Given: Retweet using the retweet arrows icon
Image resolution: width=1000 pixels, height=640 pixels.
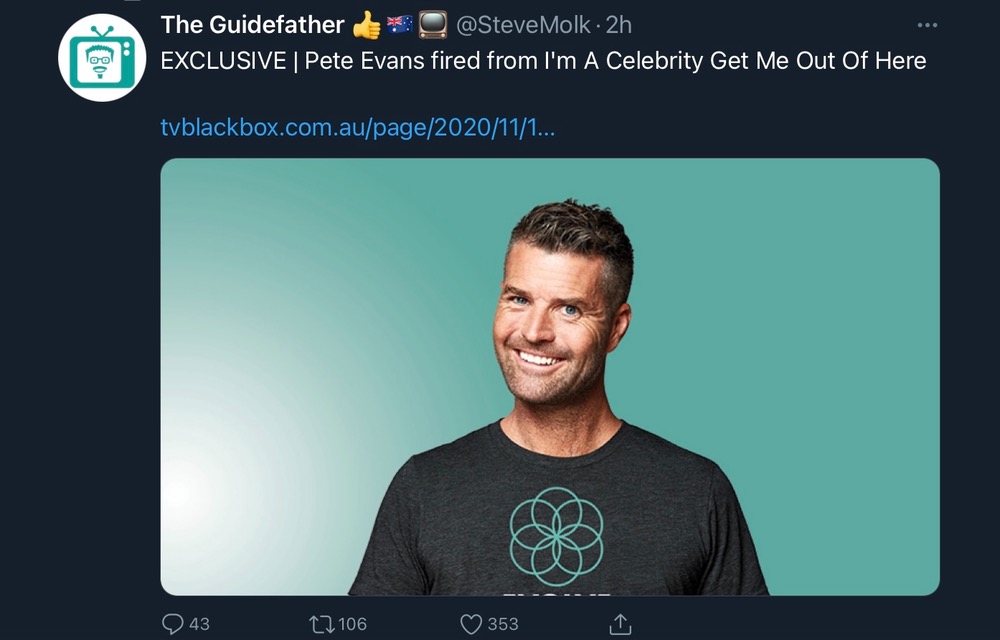Looking at the screenshot, I should (321, 623).
